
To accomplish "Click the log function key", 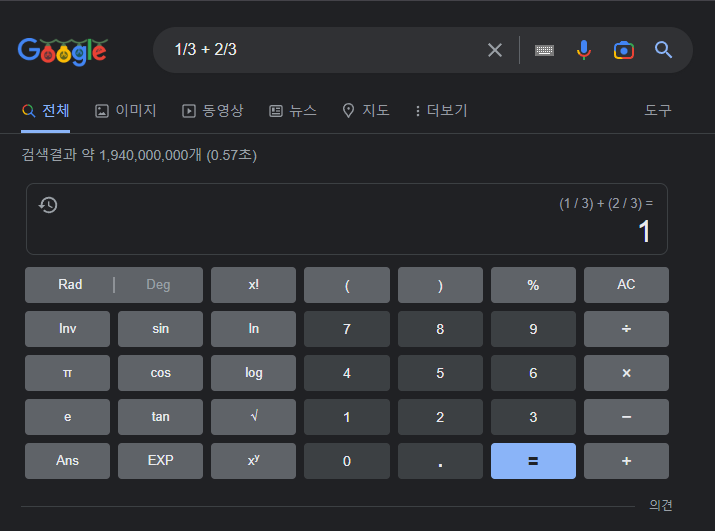I will [x=254, y=373].
